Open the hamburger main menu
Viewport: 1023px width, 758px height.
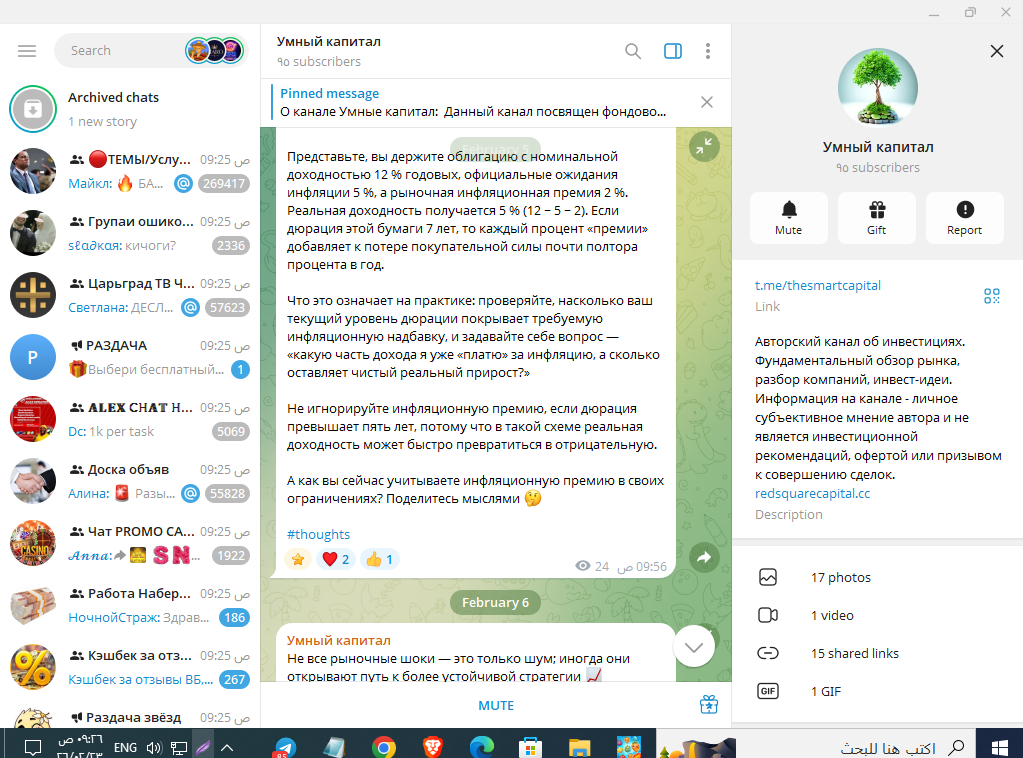tap(27, 51)
